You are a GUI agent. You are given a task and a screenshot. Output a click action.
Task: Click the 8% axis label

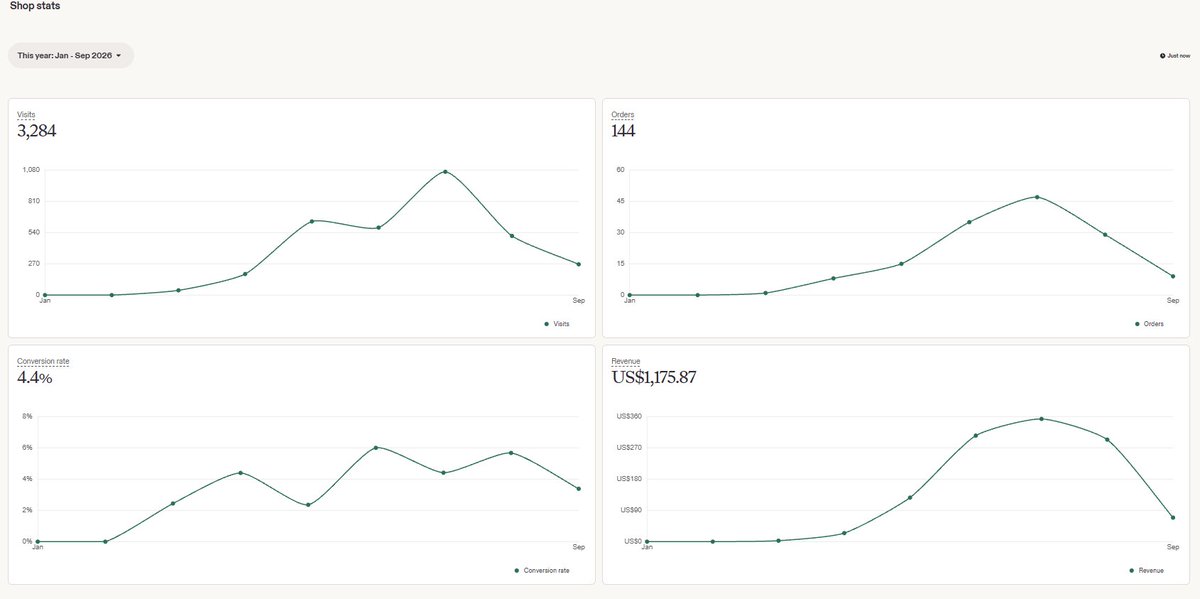tap(28, 416)
